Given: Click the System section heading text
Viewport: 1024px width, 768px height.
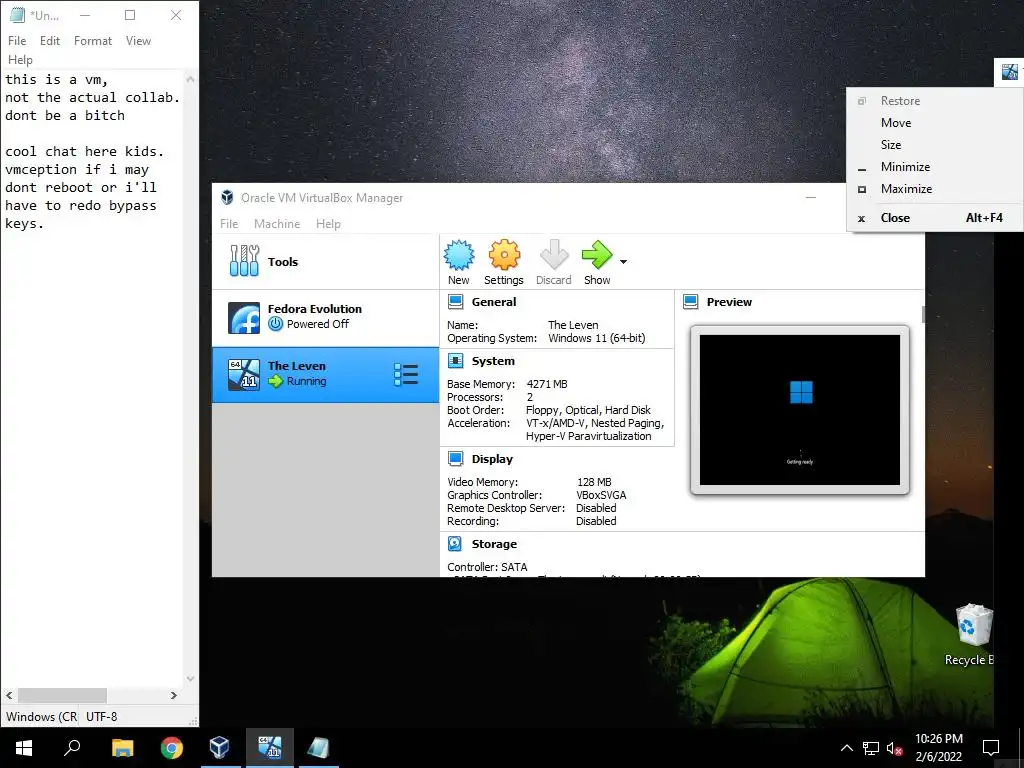Looking at the screenshot, I should 493,360.
